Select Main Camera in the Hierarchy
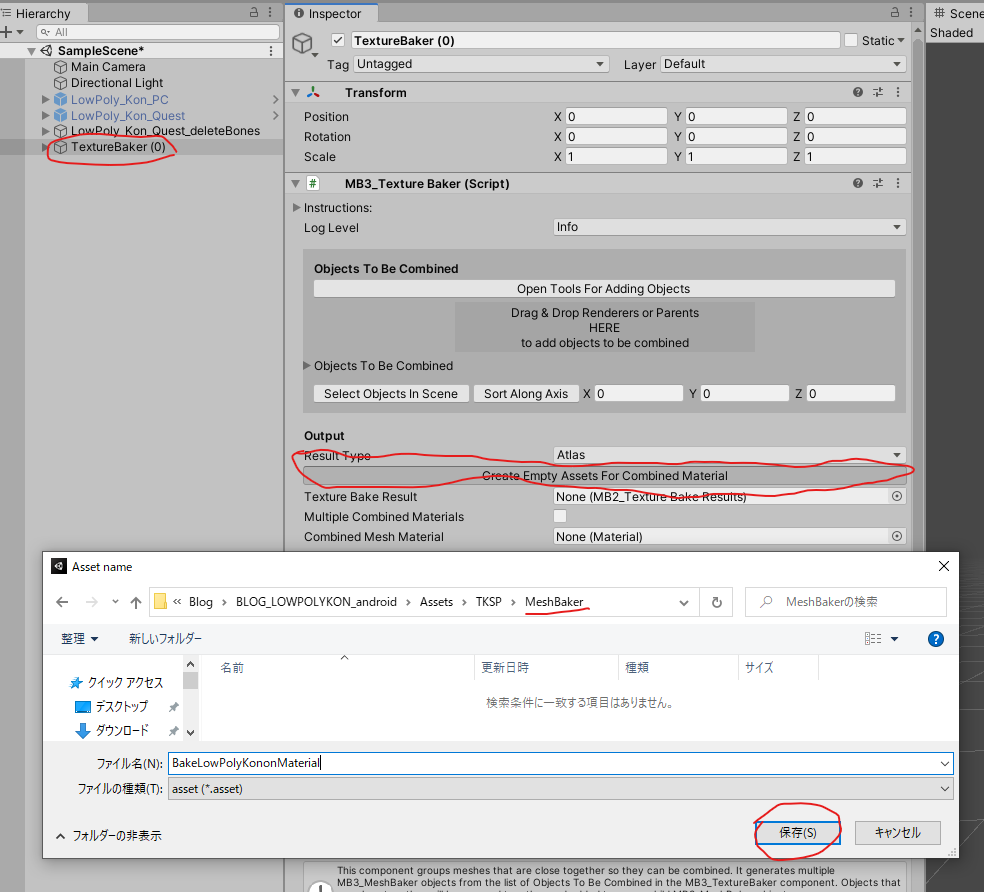The width and height of the screenshot is (984, 892). pyautogui.click(x=108, y=67)
